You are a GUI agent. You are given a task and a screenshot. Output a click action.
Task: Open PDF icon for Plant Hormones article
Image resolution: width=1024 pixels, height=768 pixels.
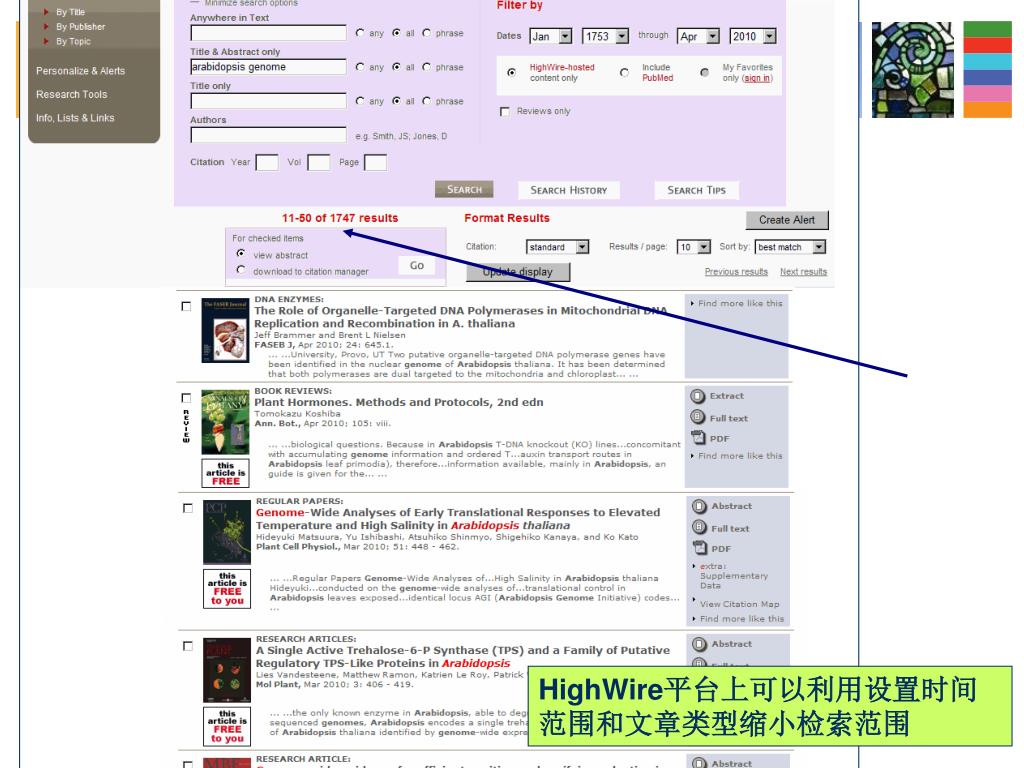(x=698, y=438)
